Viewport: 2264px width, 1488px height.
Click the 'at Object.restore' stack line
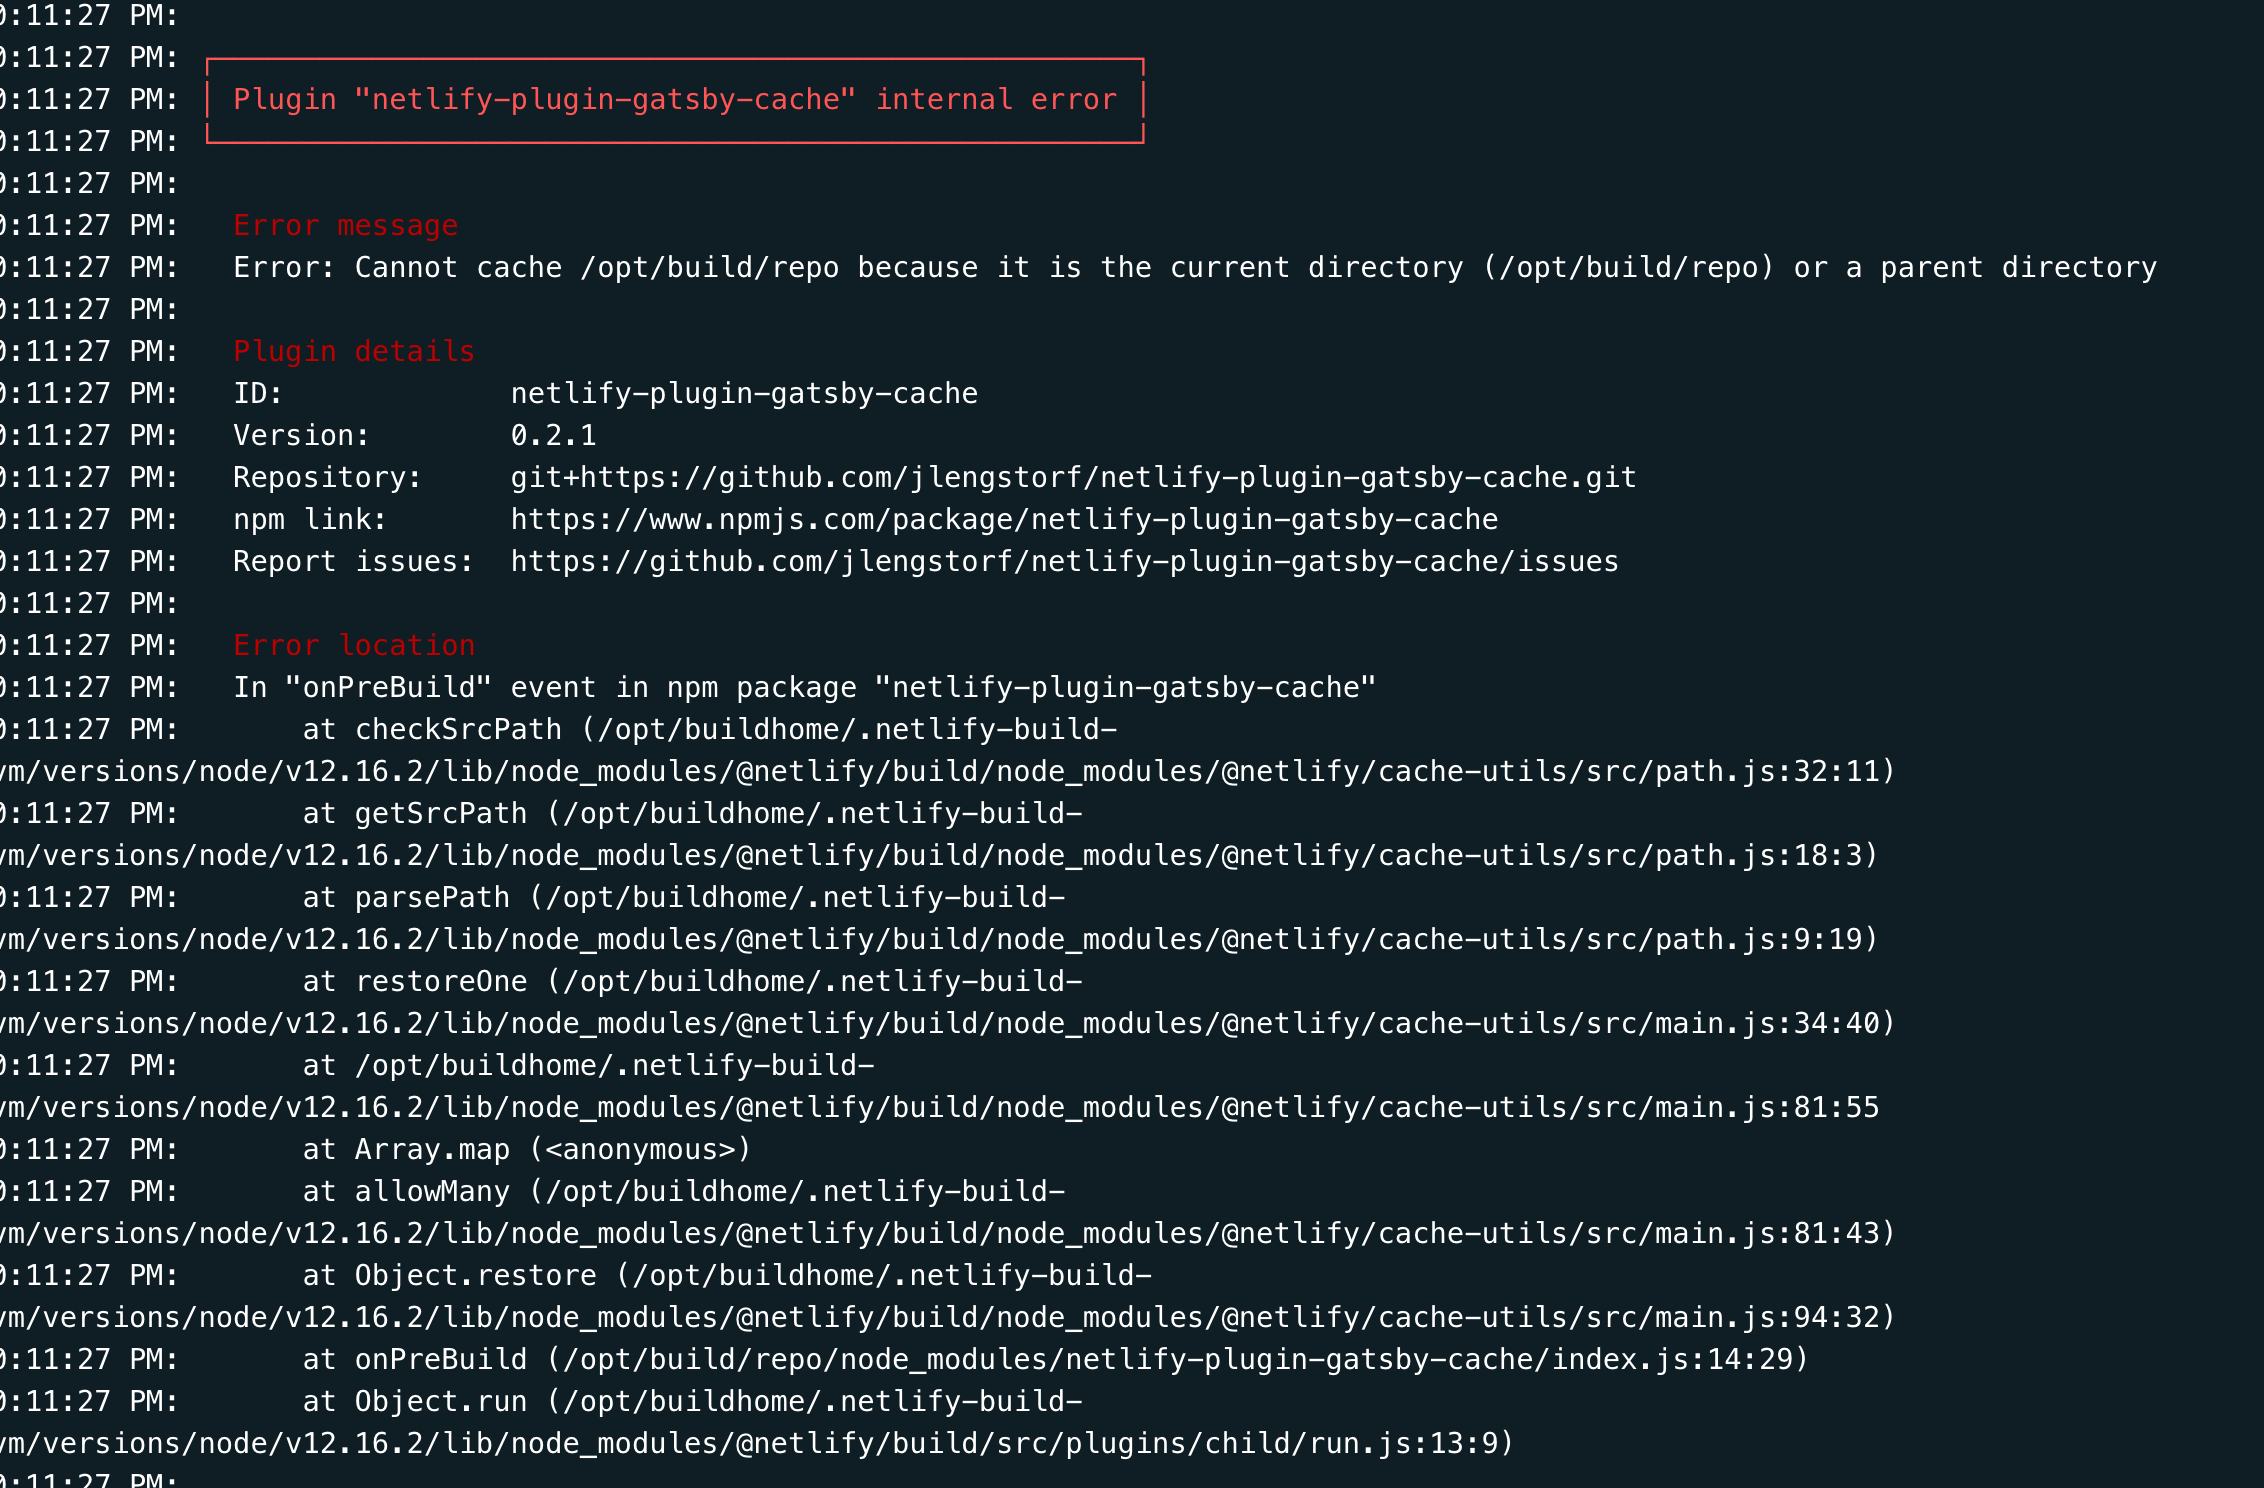coord(727,1276)
